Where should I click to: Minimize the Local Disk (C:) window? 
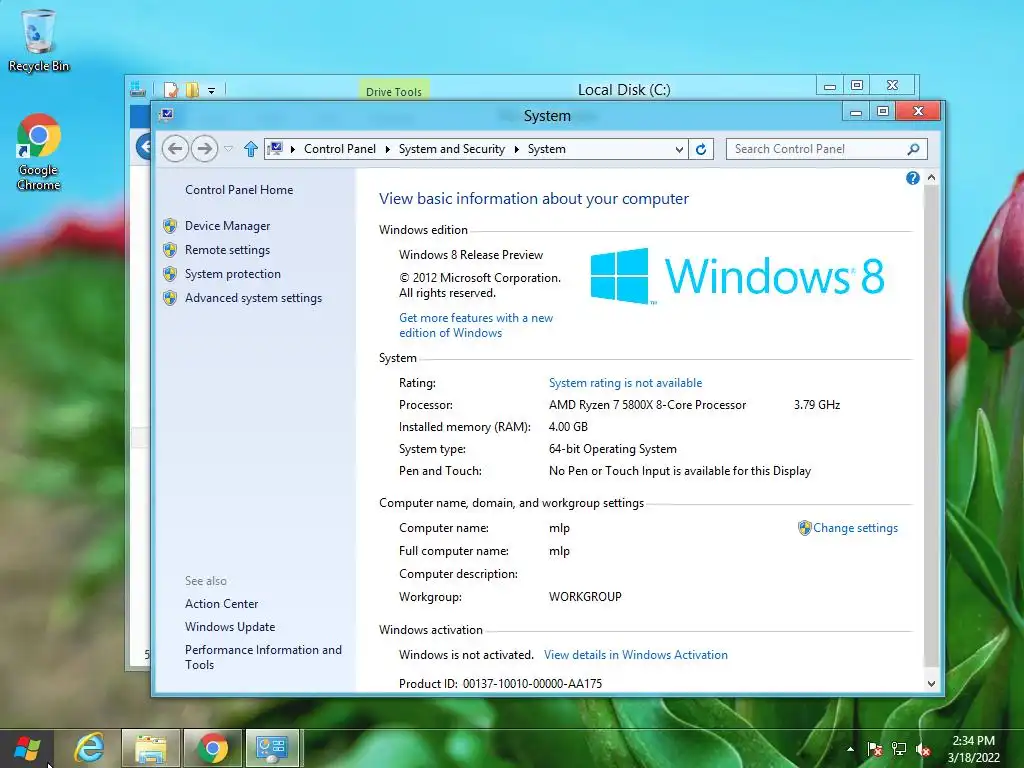click(829, 86)
